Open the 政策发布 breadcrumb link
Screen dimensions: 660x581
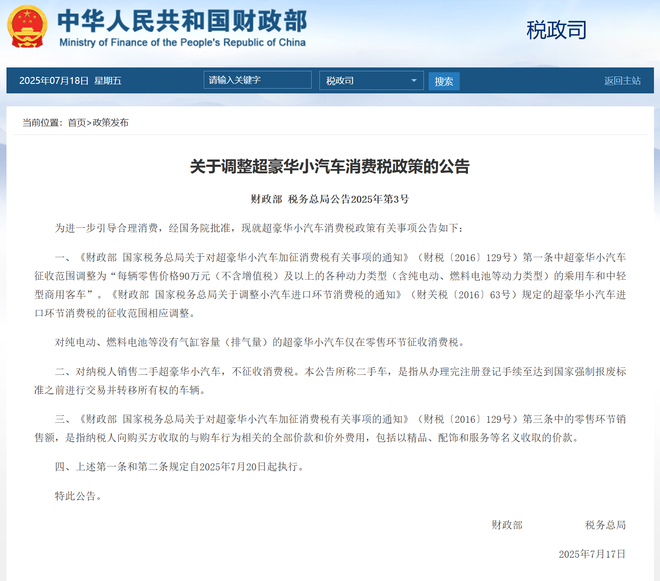[110, 123]
